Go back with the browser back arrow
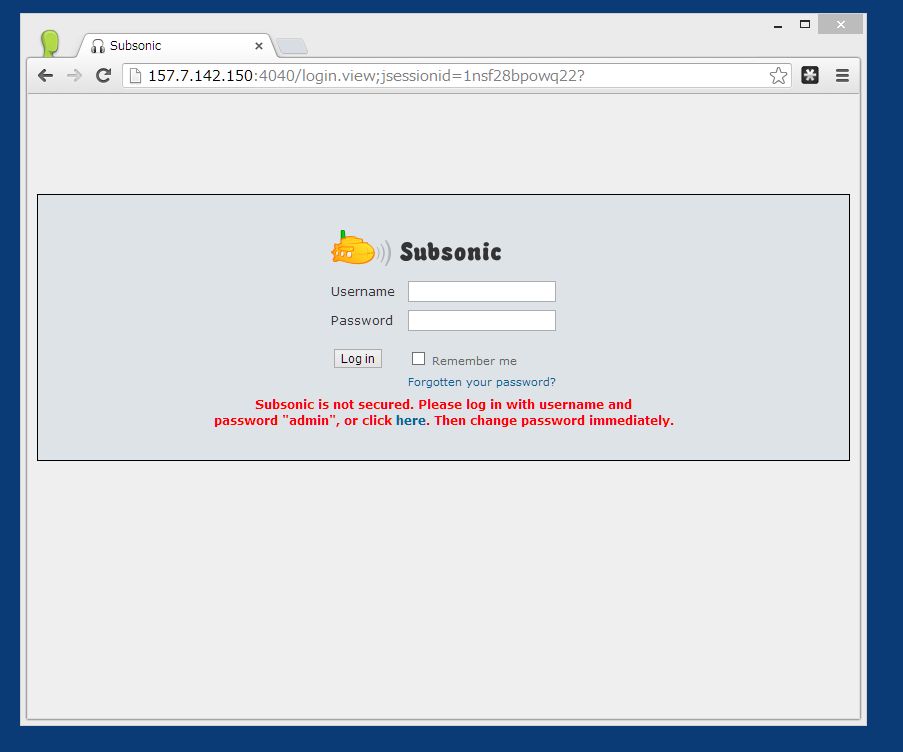The width and height of the screenshot is (903, 752). 45,75
